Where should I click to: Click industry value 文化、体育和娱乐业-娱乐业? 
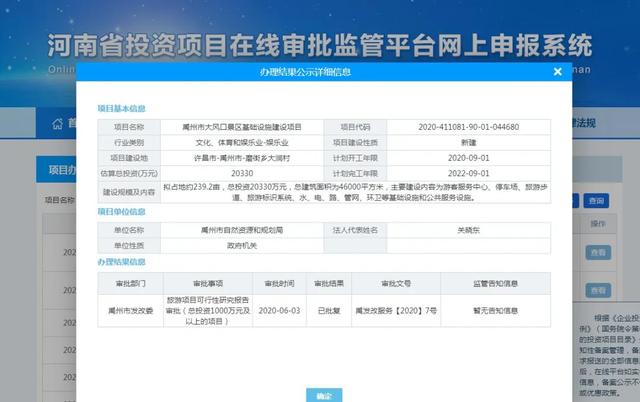point(242,142)
